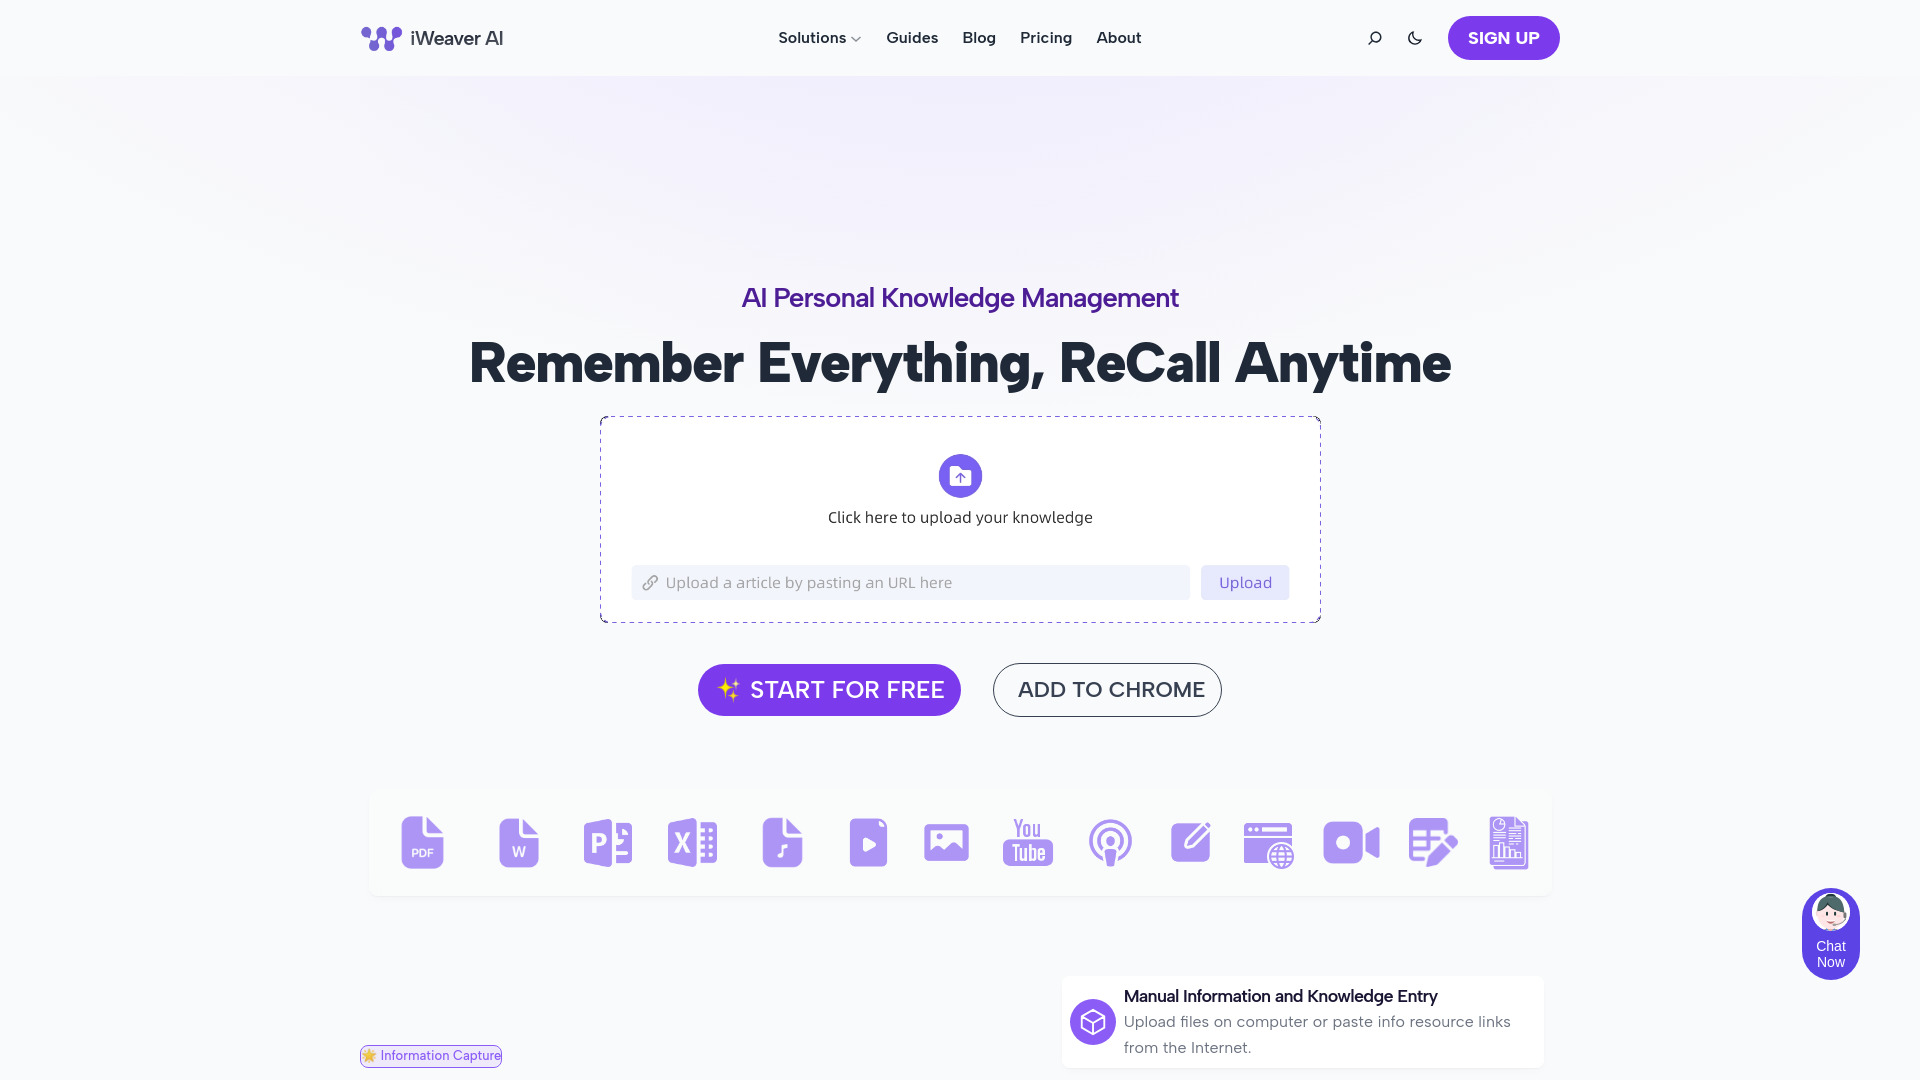Toggle the chat widget open
Image resolution: width=1920 pixels, height=1080 pixels.
[x=1830, y=932]
